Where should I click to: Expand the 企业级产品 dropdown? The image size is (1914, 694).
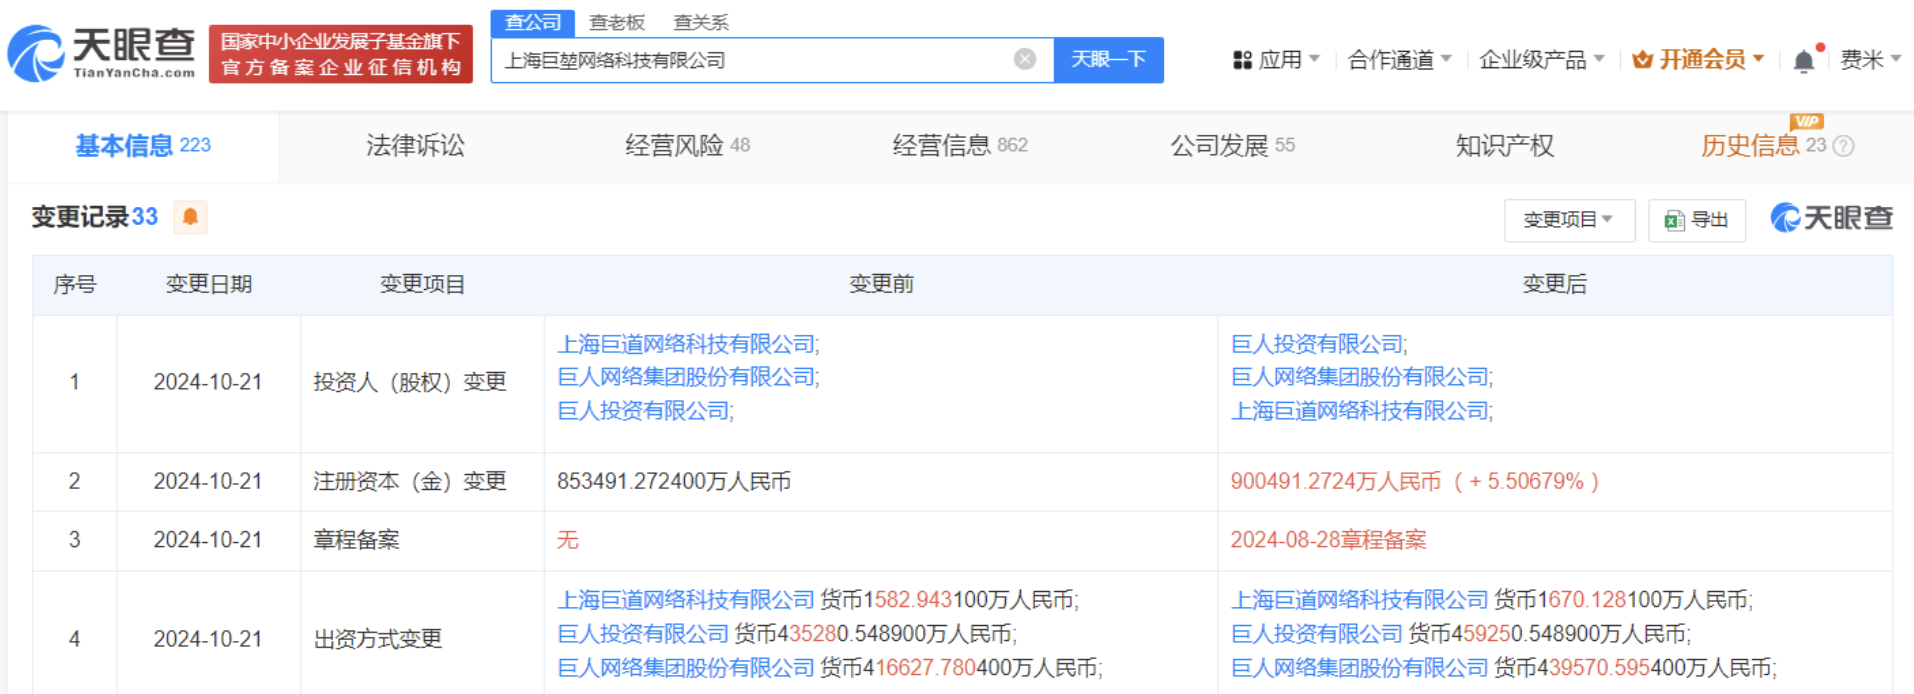point(1540,61)
